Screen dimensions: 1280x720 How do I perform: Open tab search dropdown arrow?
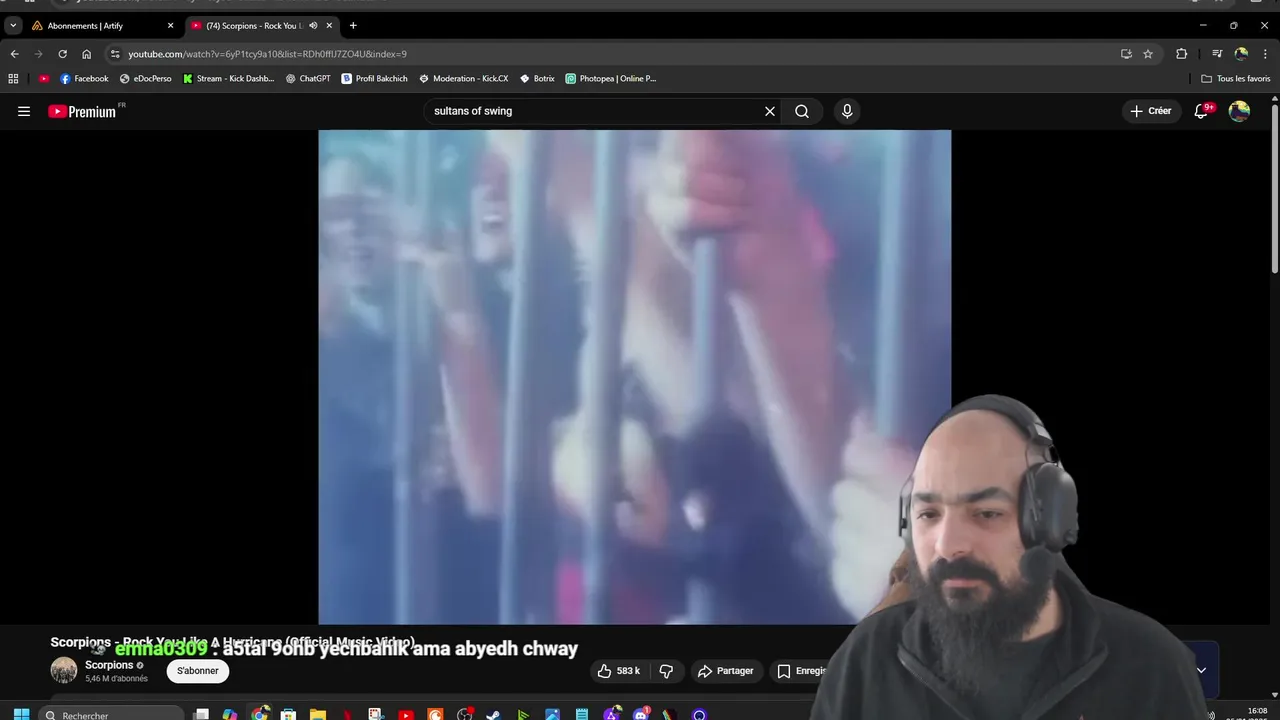13,26
